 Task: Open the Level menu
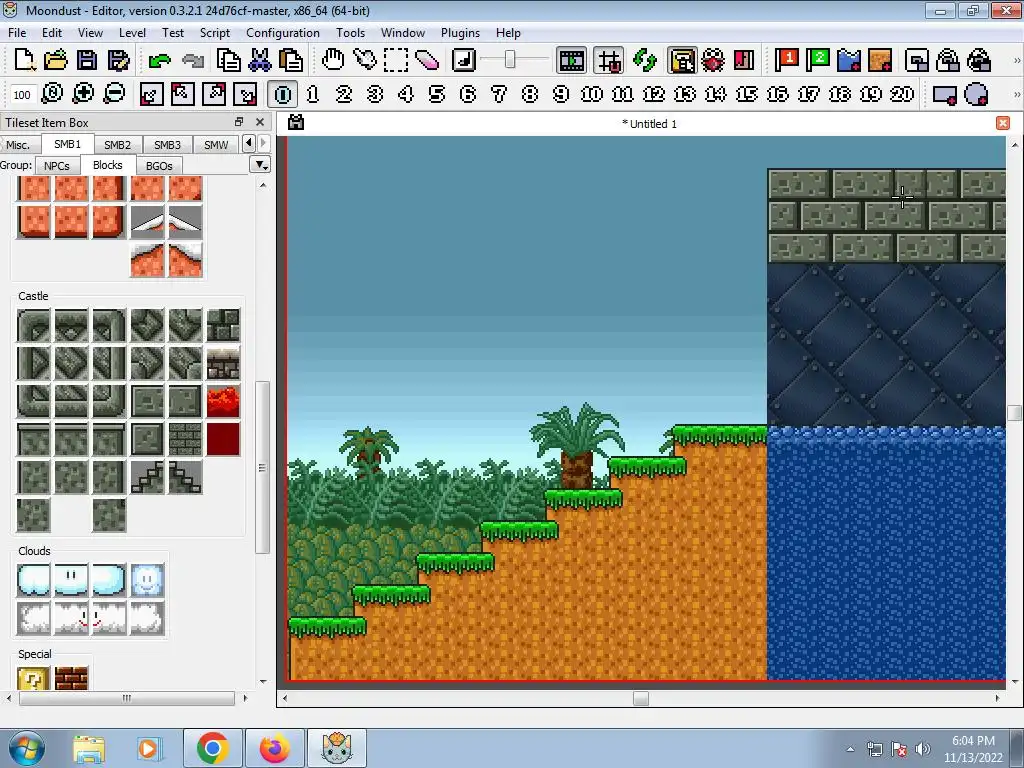tap(132, 33)
